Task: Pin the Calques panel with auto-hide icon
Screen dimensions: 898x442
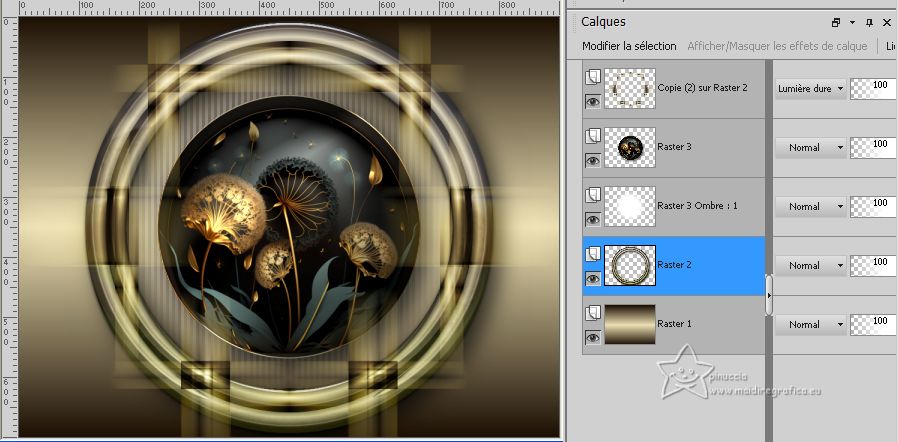Action: [869, 23]
